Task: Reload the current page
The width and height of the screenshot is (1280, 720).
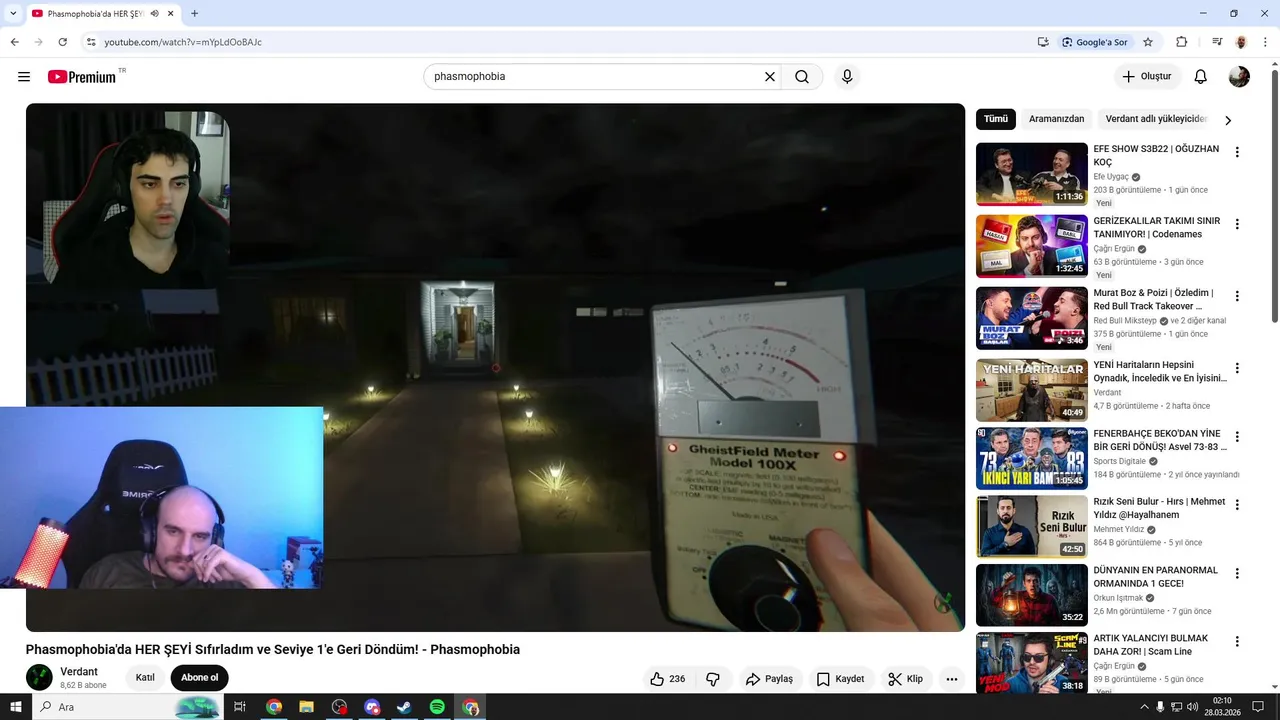Action: 62,42
